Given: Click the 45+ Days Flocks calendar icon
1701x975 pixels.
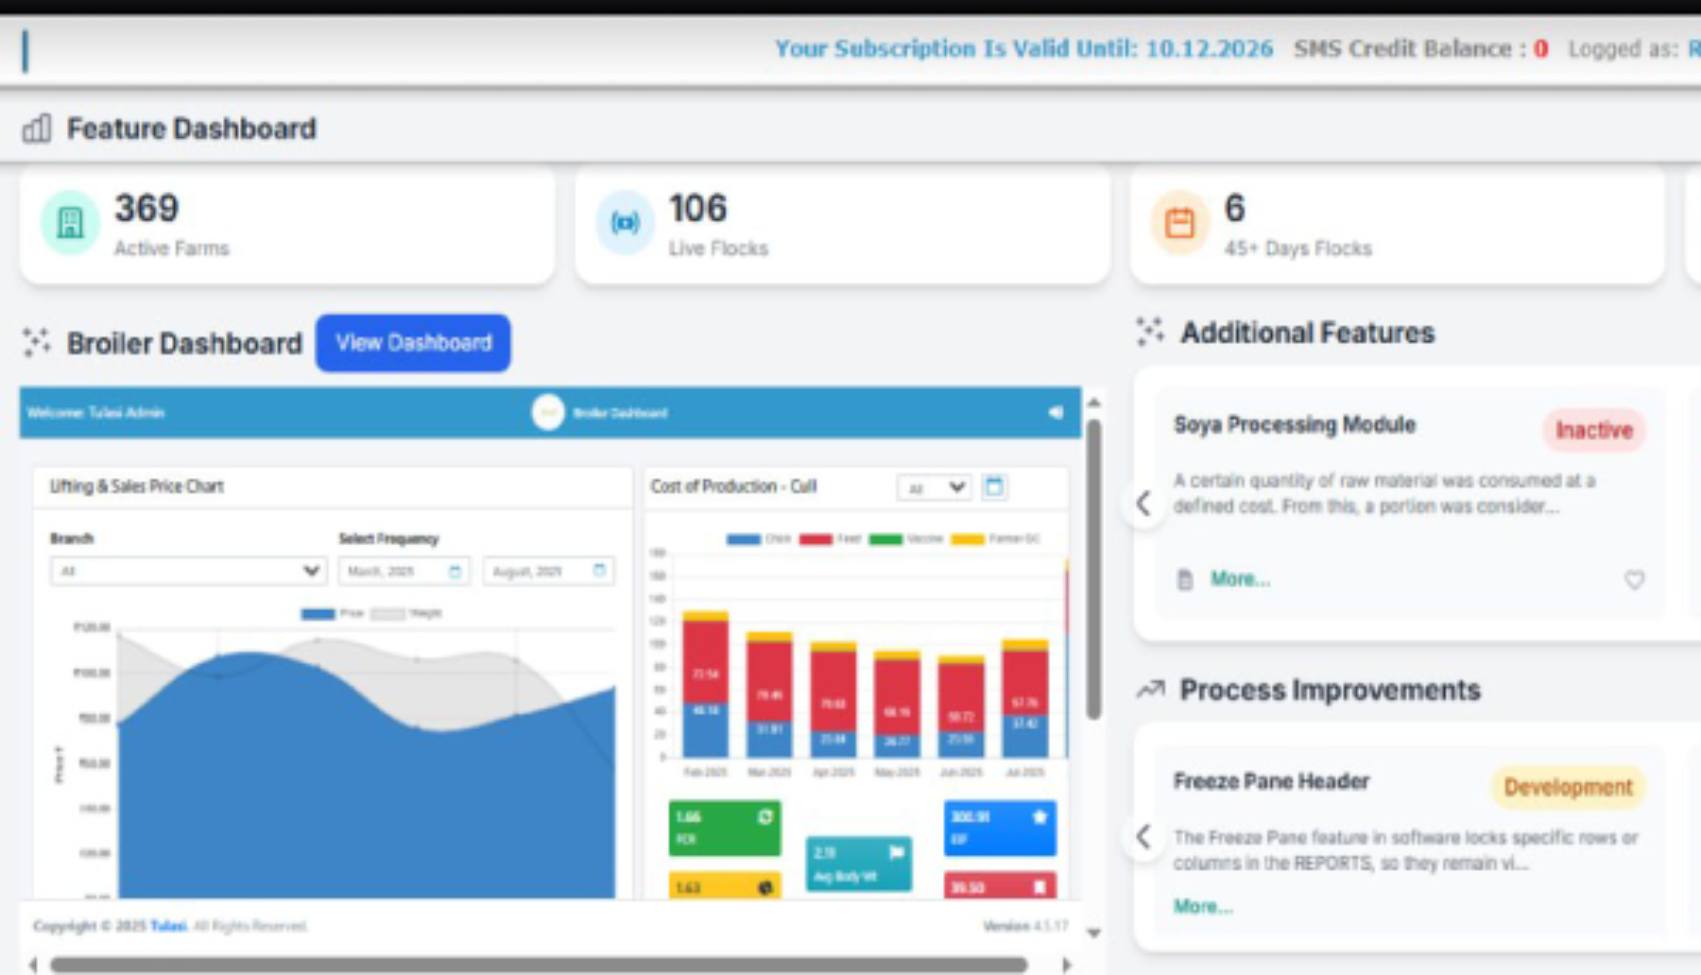Looking at the screenshot, I should click(x=1180, y=221).
